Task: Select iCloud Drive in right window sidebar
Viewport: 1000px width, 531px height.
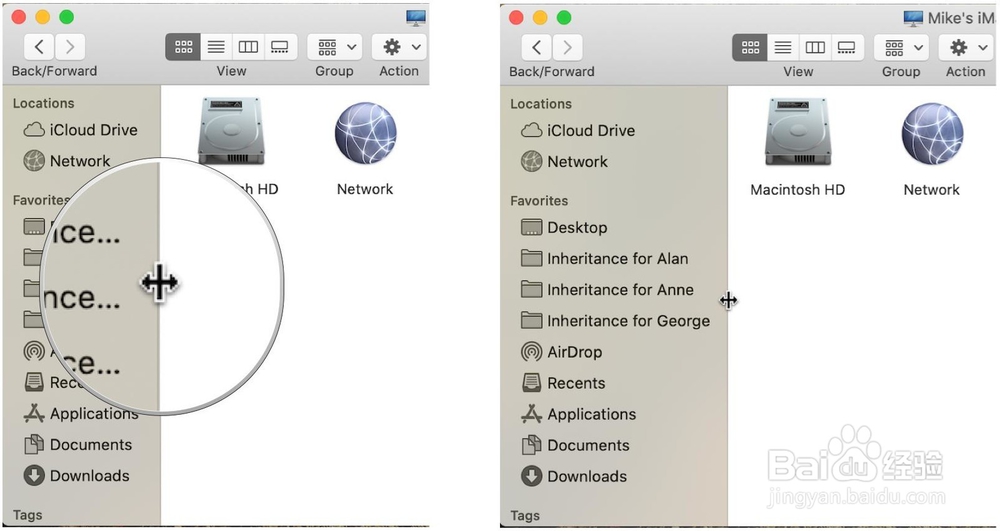Action: point(578,131)
